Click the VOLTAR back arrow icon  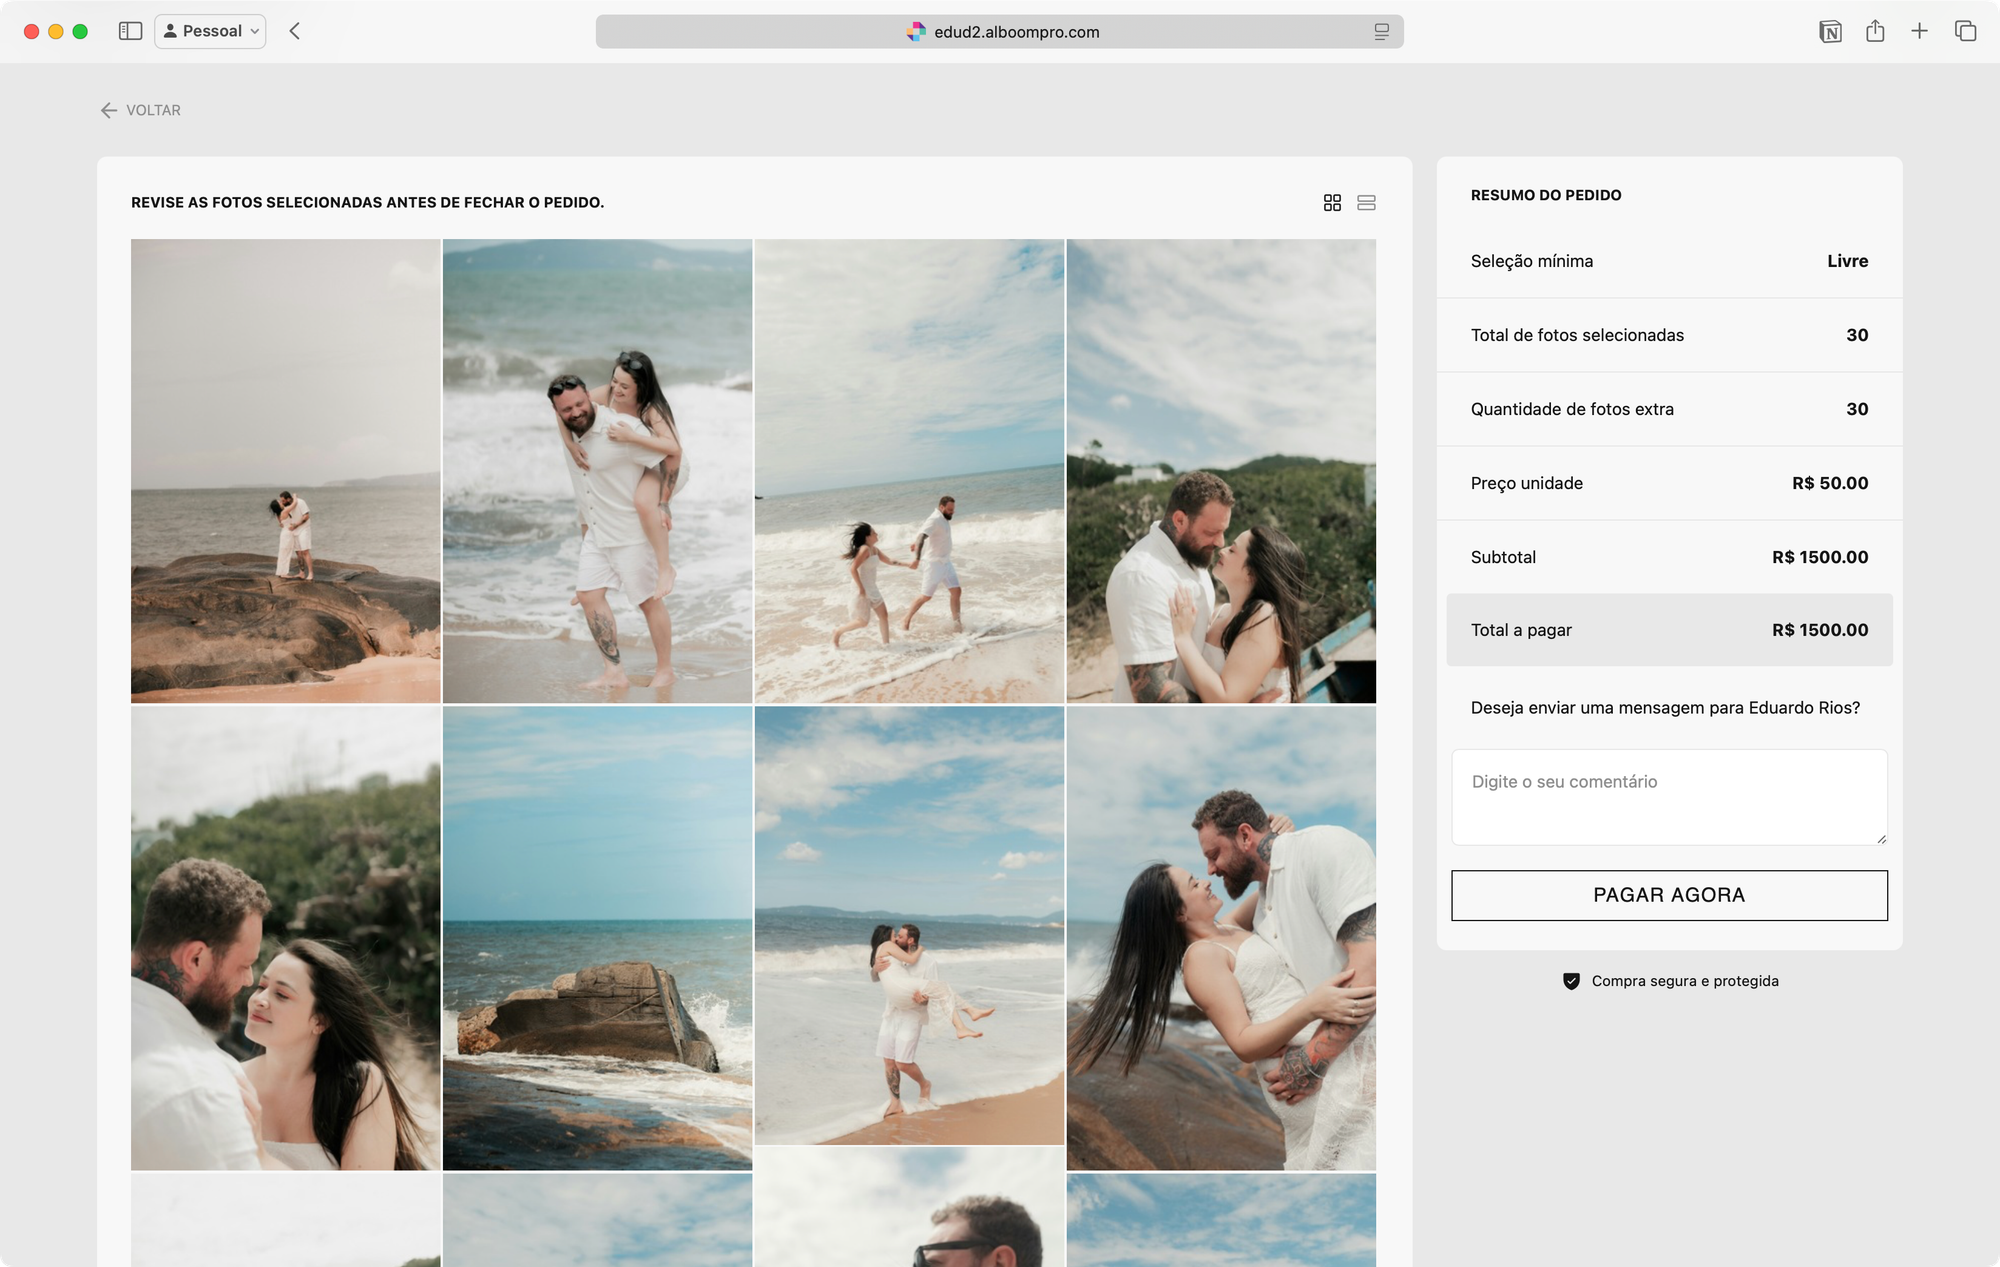pyautogui.click(x=109, y=110)
